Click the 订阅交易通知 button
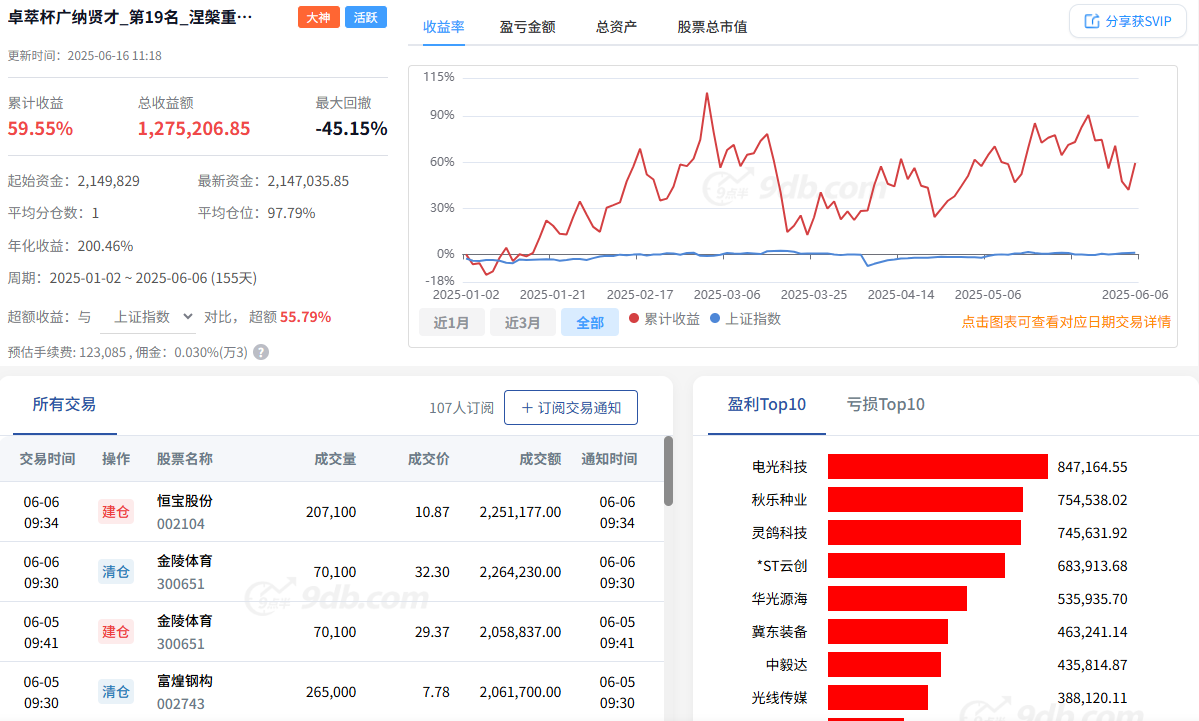Image resolution: width=1199 pixels, height=721 pixels. [570, 408]
